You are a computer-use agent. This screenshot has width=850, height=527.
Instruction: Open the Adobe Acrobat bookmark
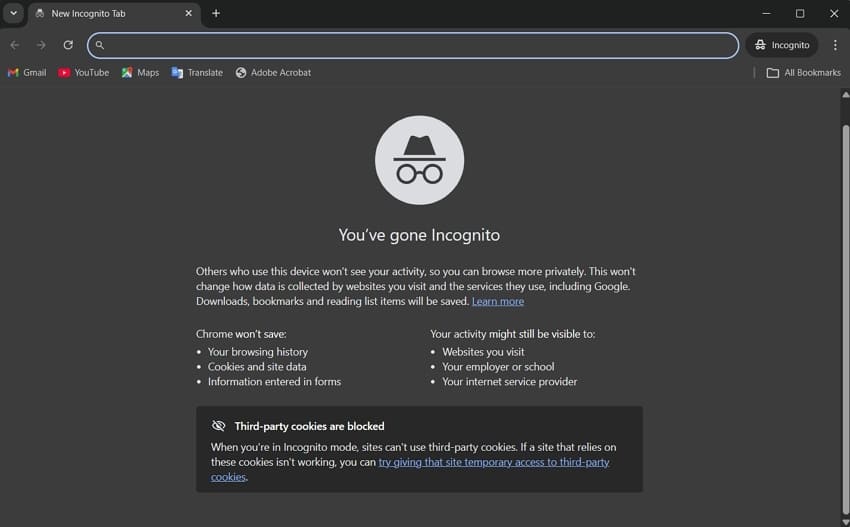click(273, 73)
